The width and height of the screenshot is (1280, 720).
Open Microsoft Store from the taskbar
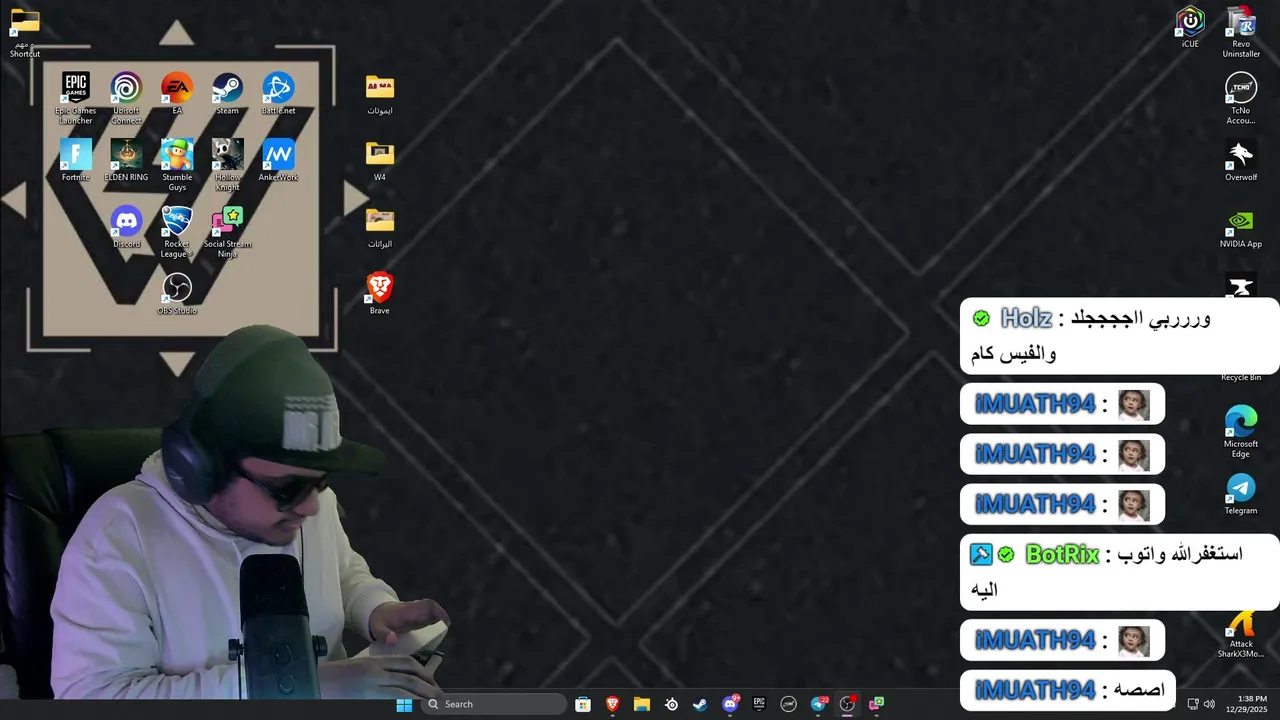583,704
